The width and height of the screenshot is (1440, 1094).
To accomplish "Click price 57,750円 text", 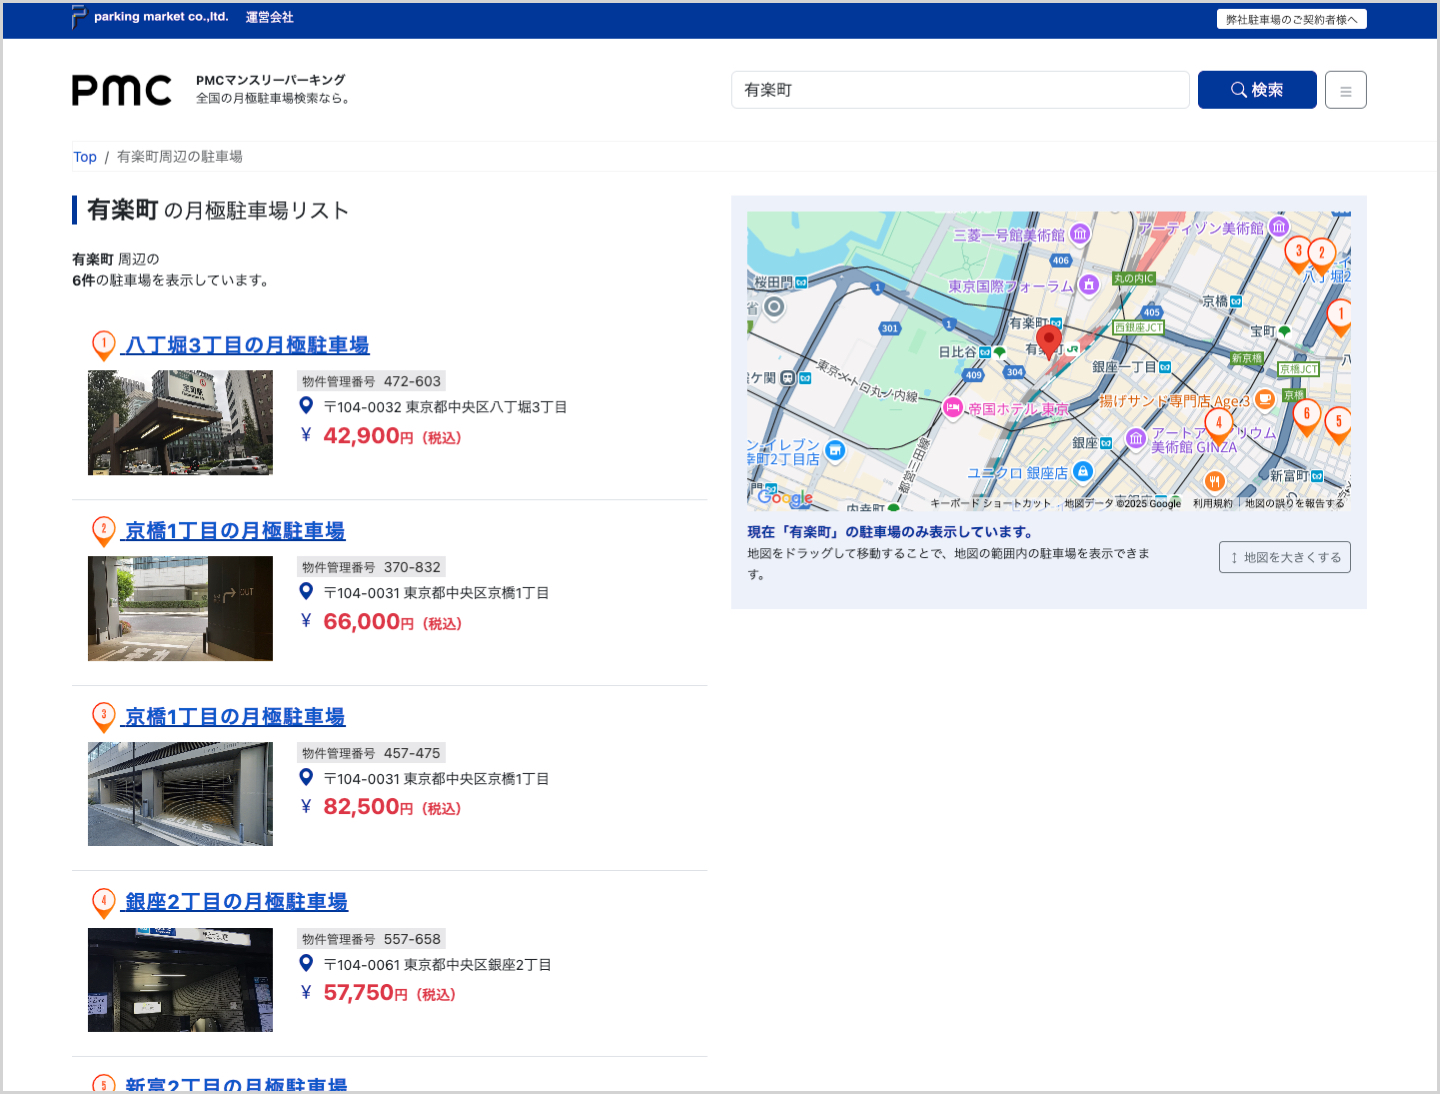I will click(389, 993).
